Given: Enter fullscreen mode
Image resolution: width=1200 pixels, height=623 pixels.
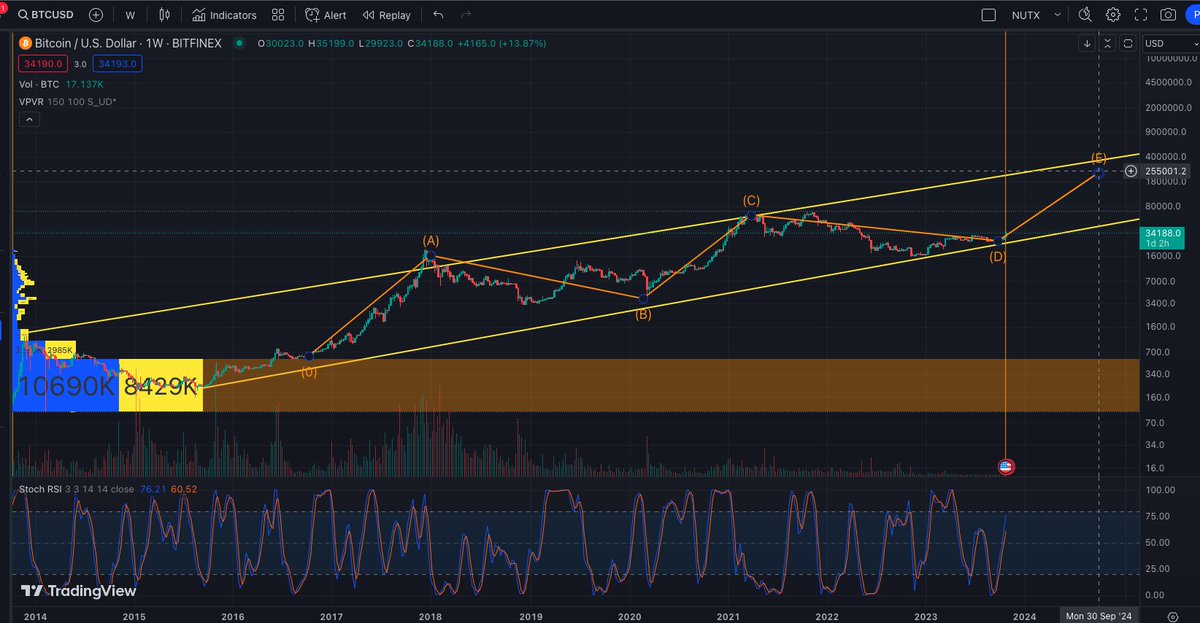Looking at the screenshot, I should pos(1140,15).
